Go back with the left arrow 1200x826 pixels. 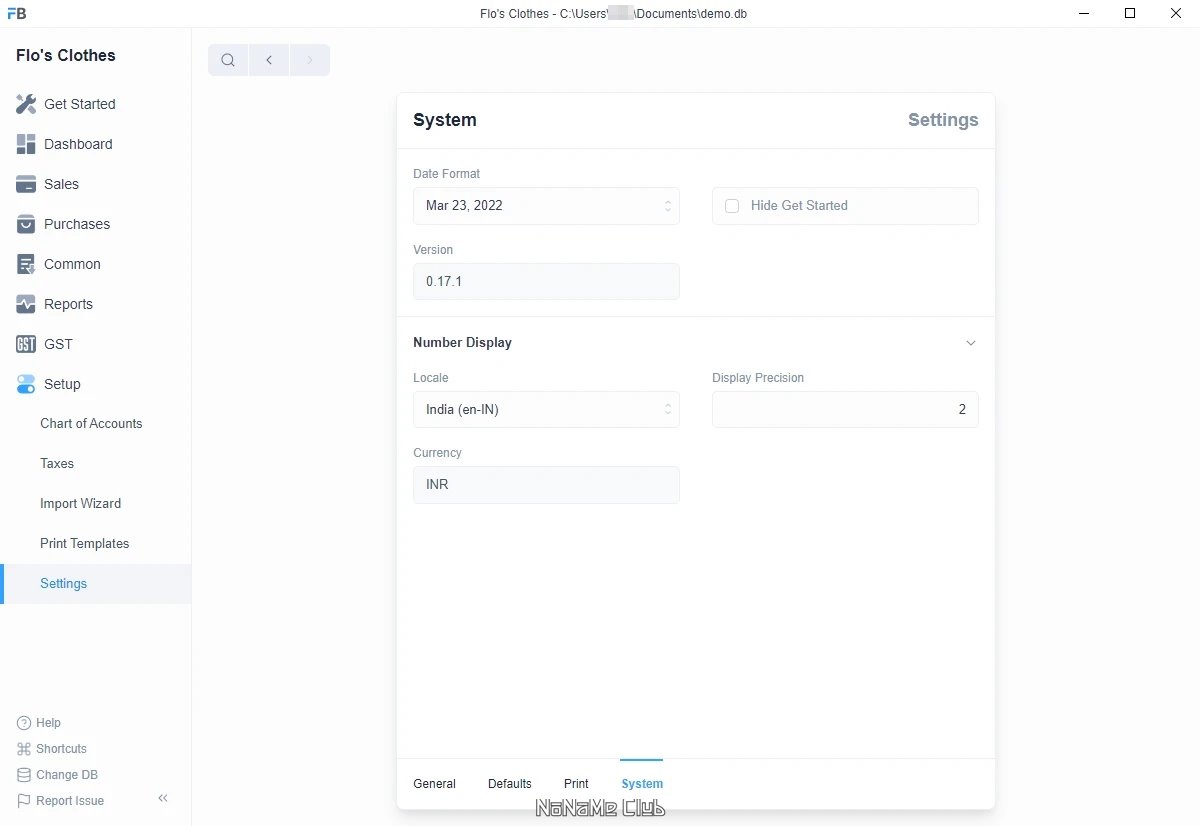click(x=269, y=60)
